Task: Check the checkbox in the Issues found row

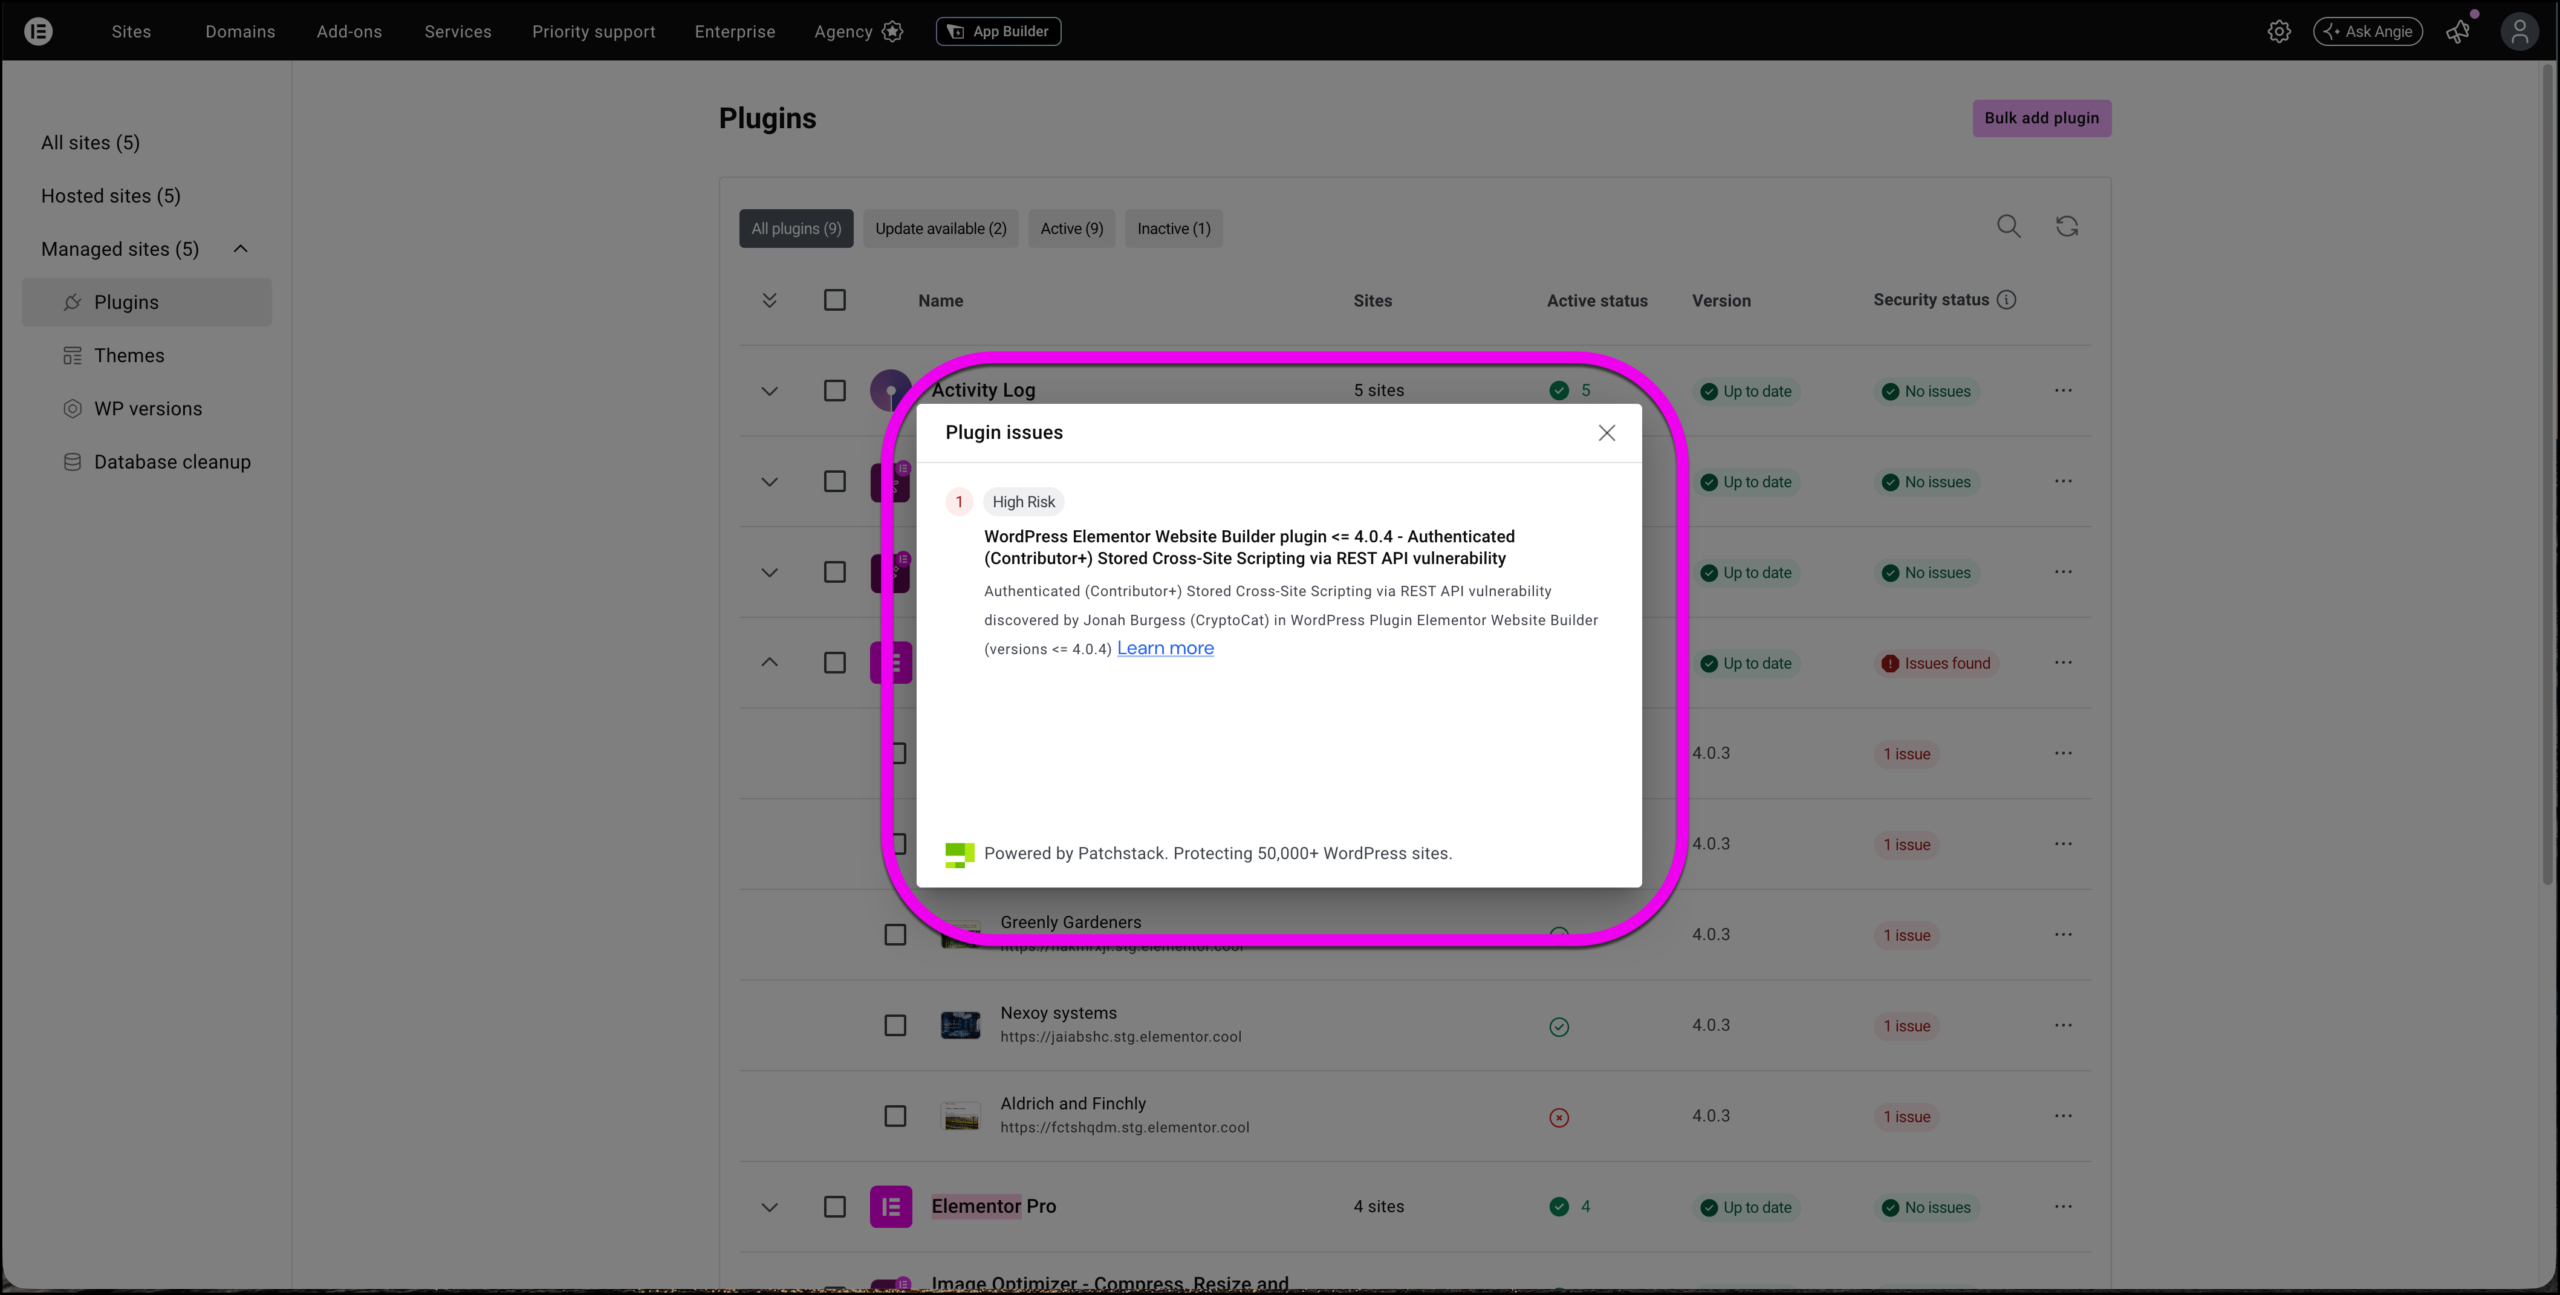Action: (835, 663)
